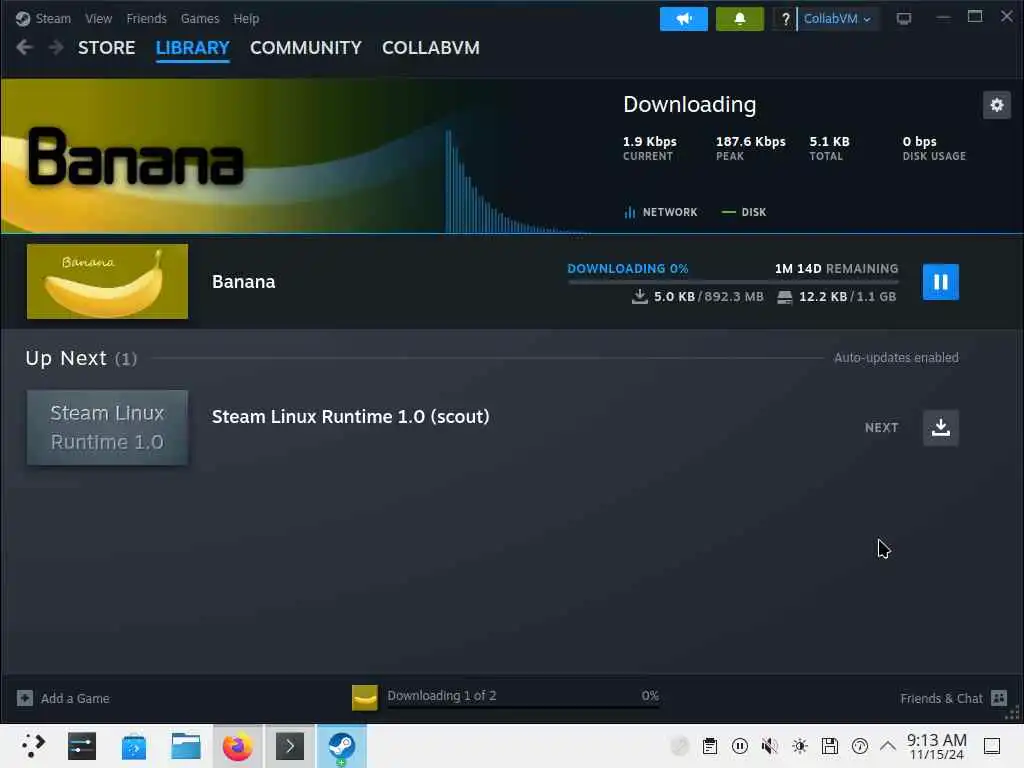Go to the STORE tab
The width and height of the screenshot is (1024, 768).
(106, 48)
